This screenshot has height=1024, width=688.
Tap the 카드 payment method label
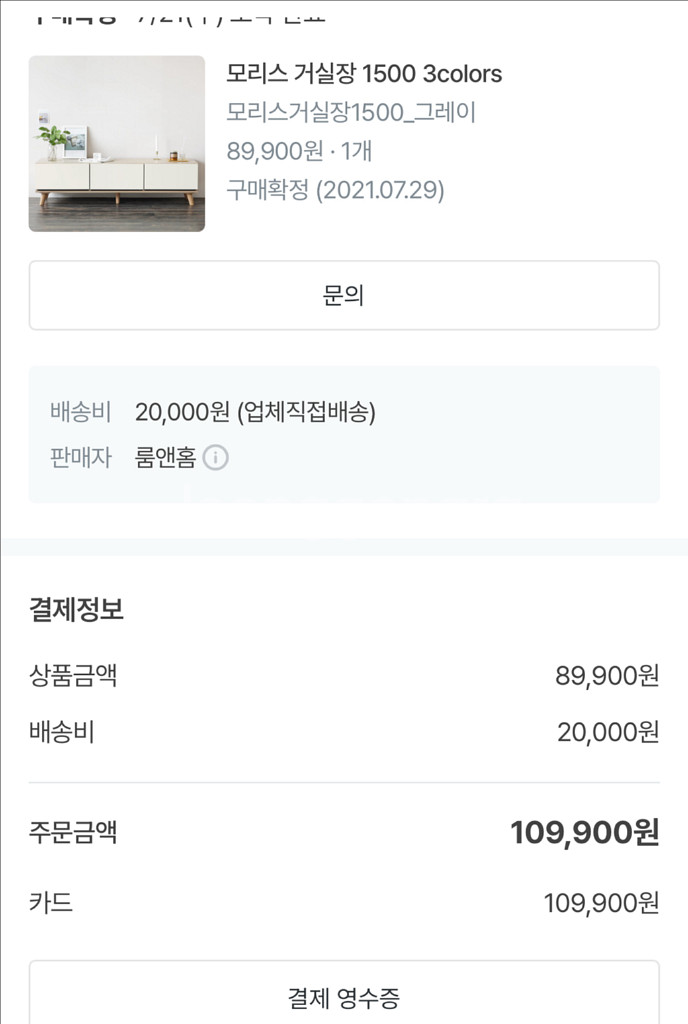pyautogui.click(x=51, y=903)
